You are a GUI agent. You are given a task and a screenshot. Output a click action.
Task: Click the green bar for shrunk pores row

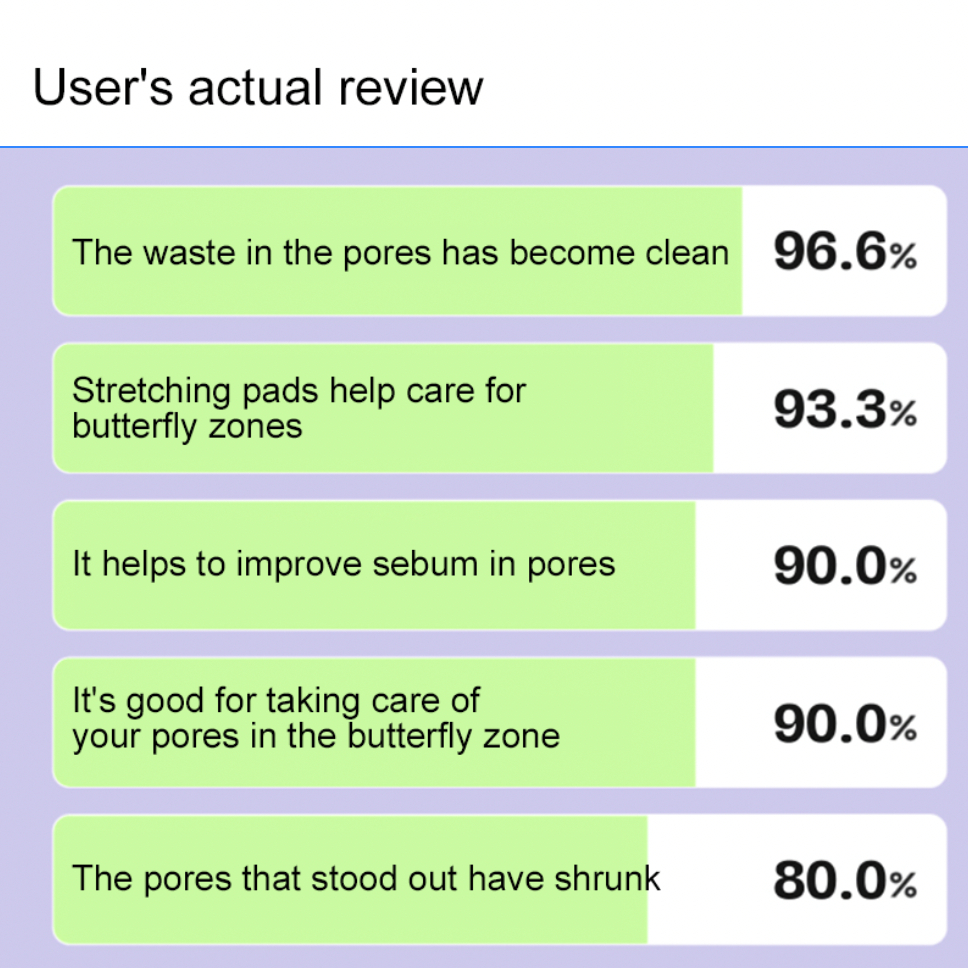click(351, 880)
